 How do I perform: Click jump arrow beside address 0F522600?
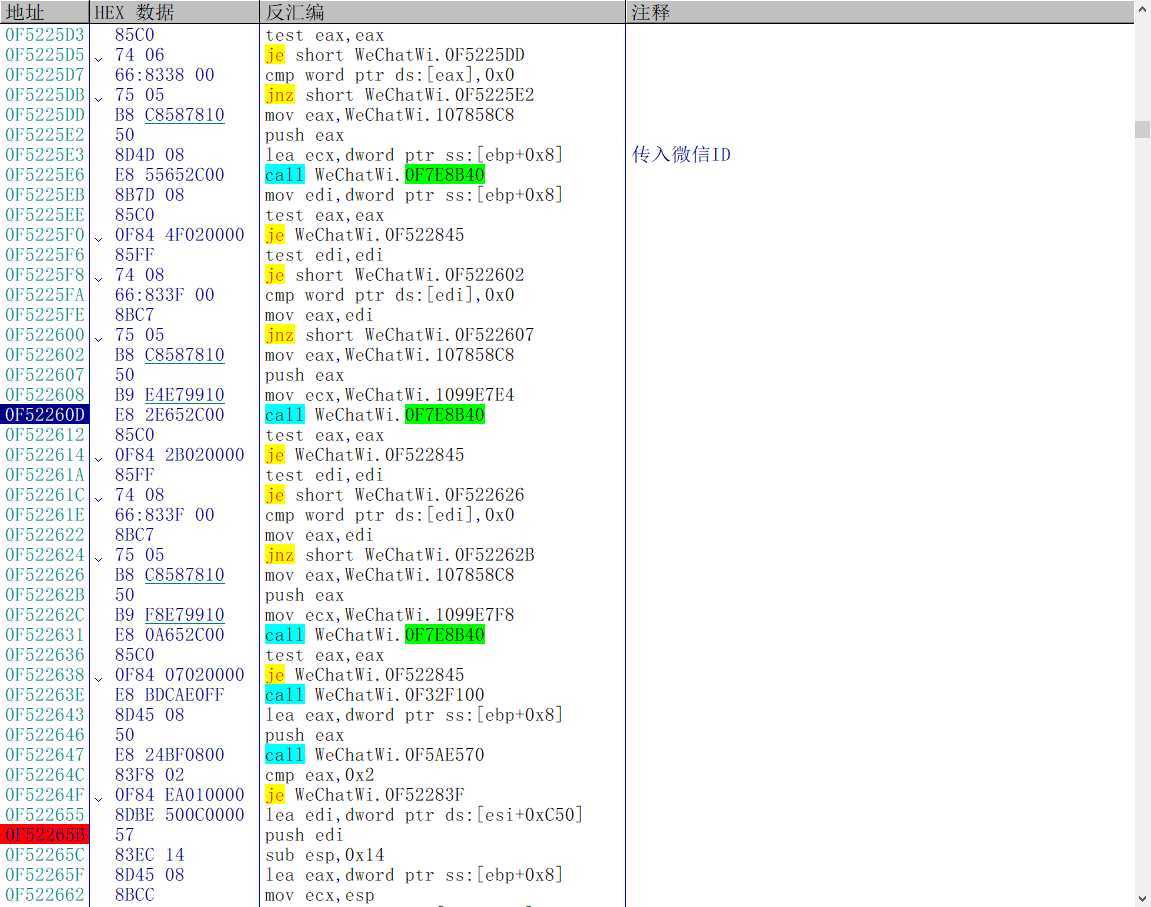point(98,338)
